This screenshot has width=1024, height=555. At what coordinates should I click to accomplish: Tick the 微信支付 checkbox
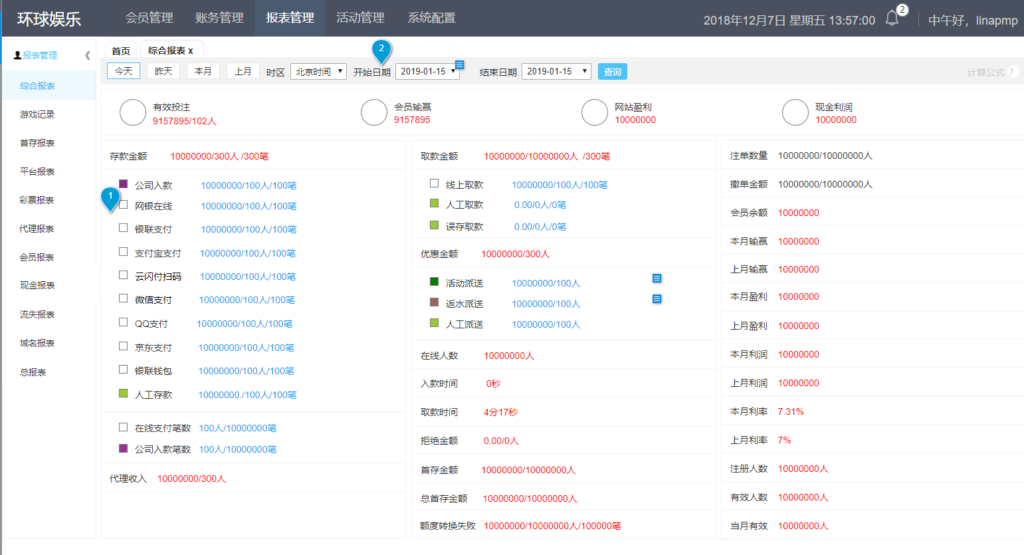coord(123,298)
